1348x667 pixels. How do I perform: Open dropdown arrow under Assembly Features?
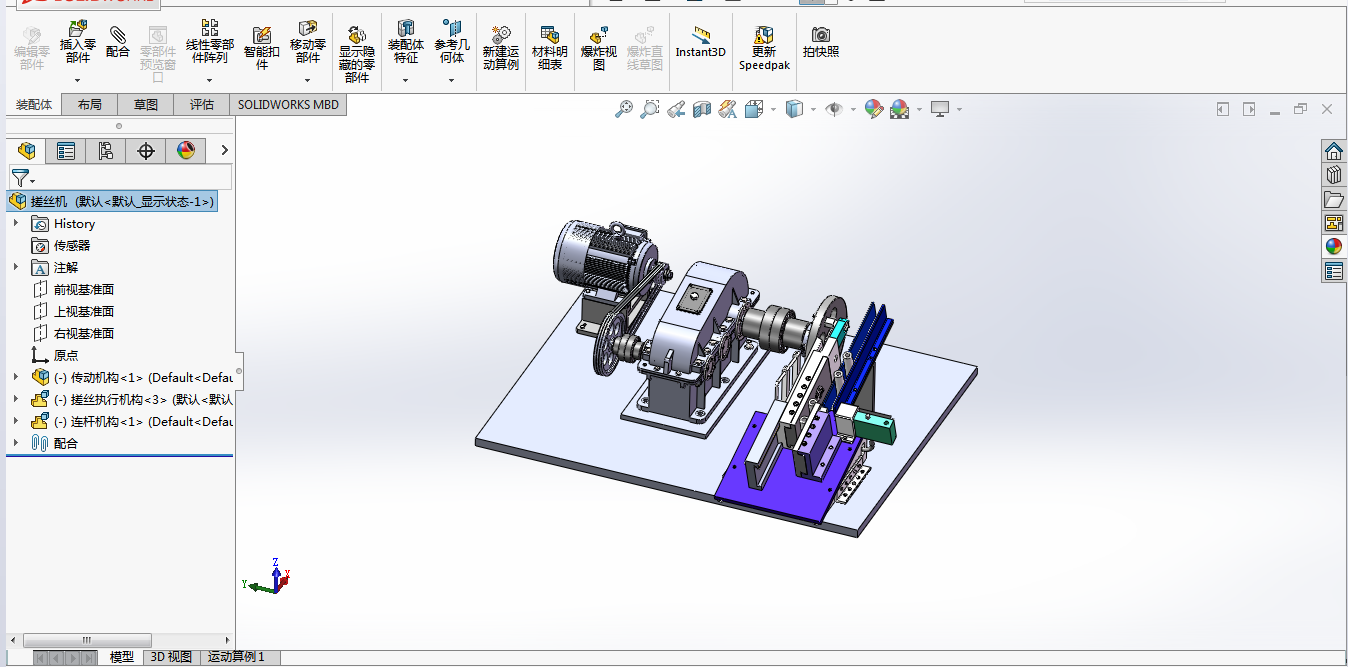click(x=406, y=80)
